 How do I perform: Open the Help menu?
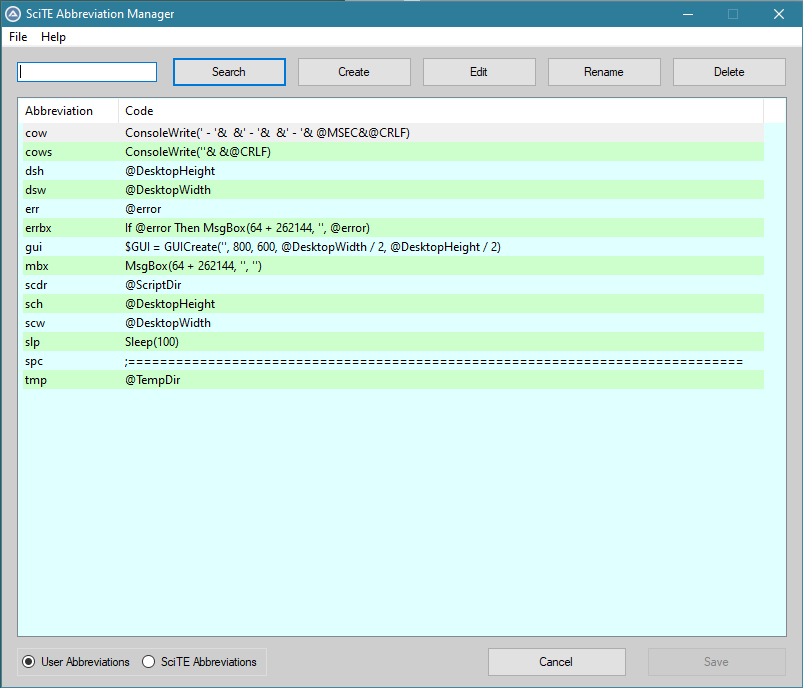coord(53,37)
